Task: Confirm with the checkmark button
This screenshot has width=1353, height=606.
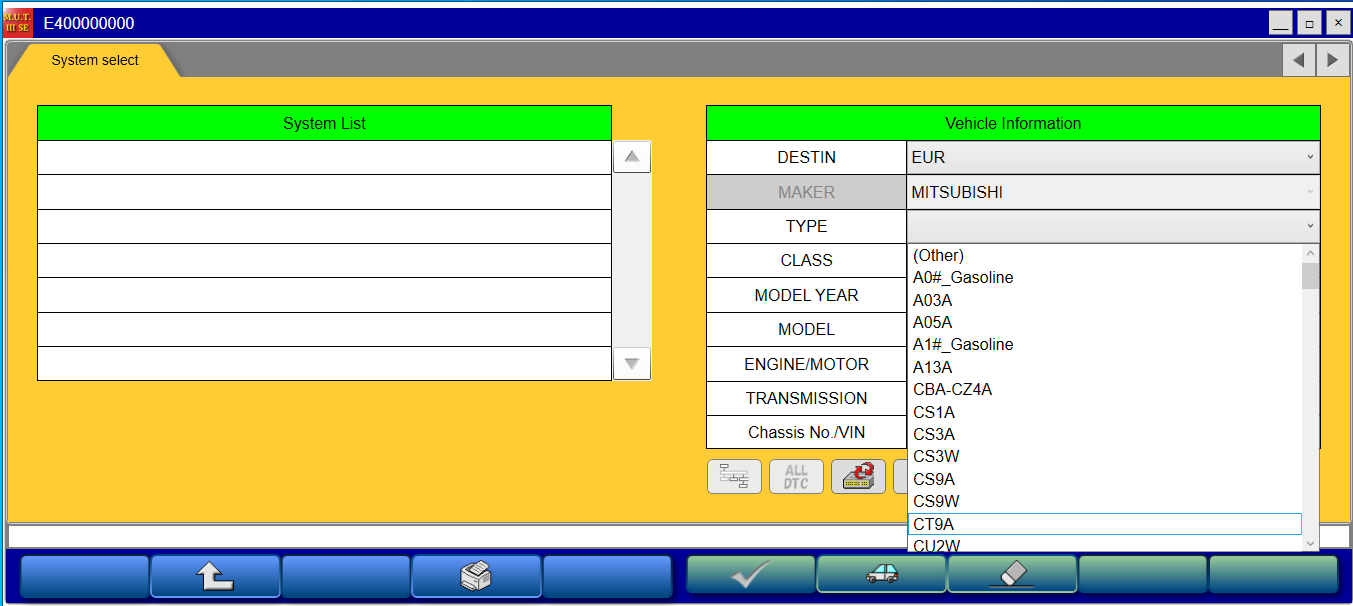Action: coord(751,576)
